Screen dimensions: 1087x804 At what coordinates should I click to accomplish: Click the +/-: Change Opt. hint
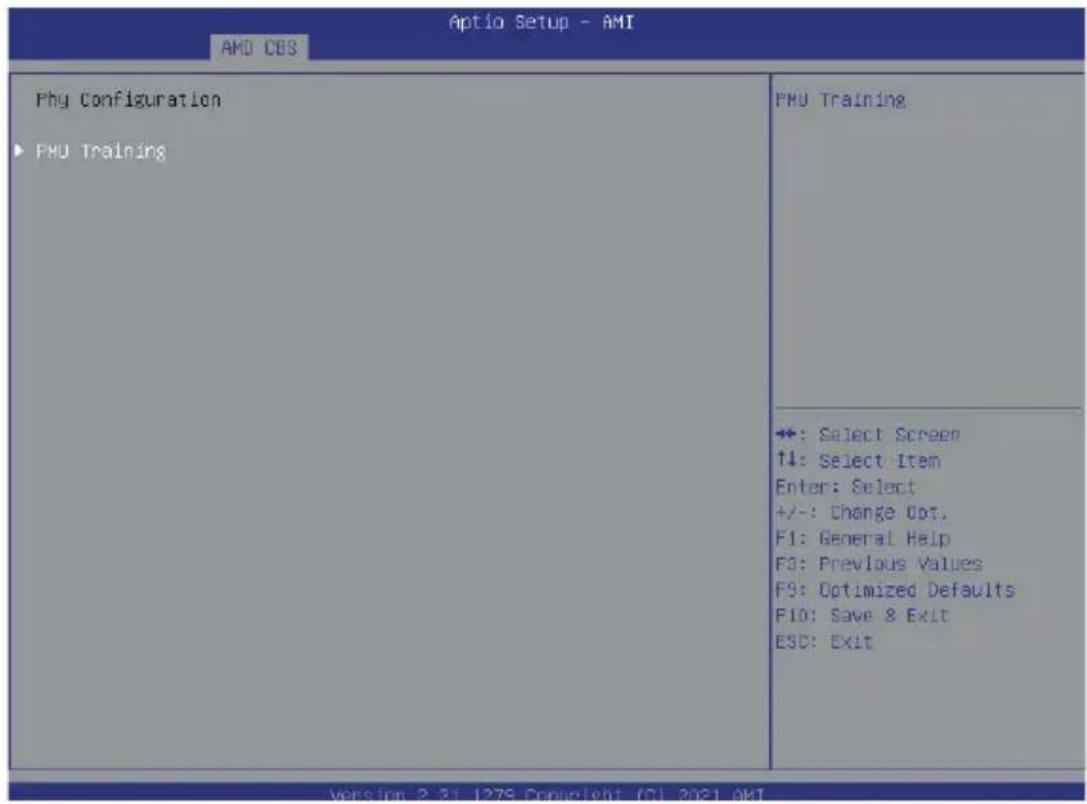click(861, 512)
